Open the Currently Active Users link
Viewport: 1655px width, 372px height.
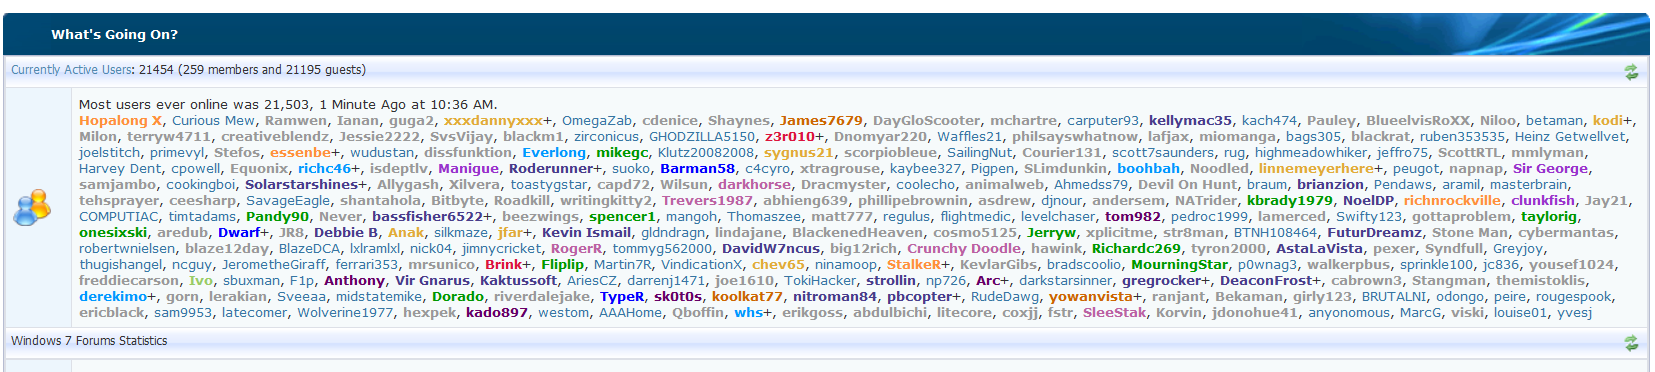(x=72, y=70)
